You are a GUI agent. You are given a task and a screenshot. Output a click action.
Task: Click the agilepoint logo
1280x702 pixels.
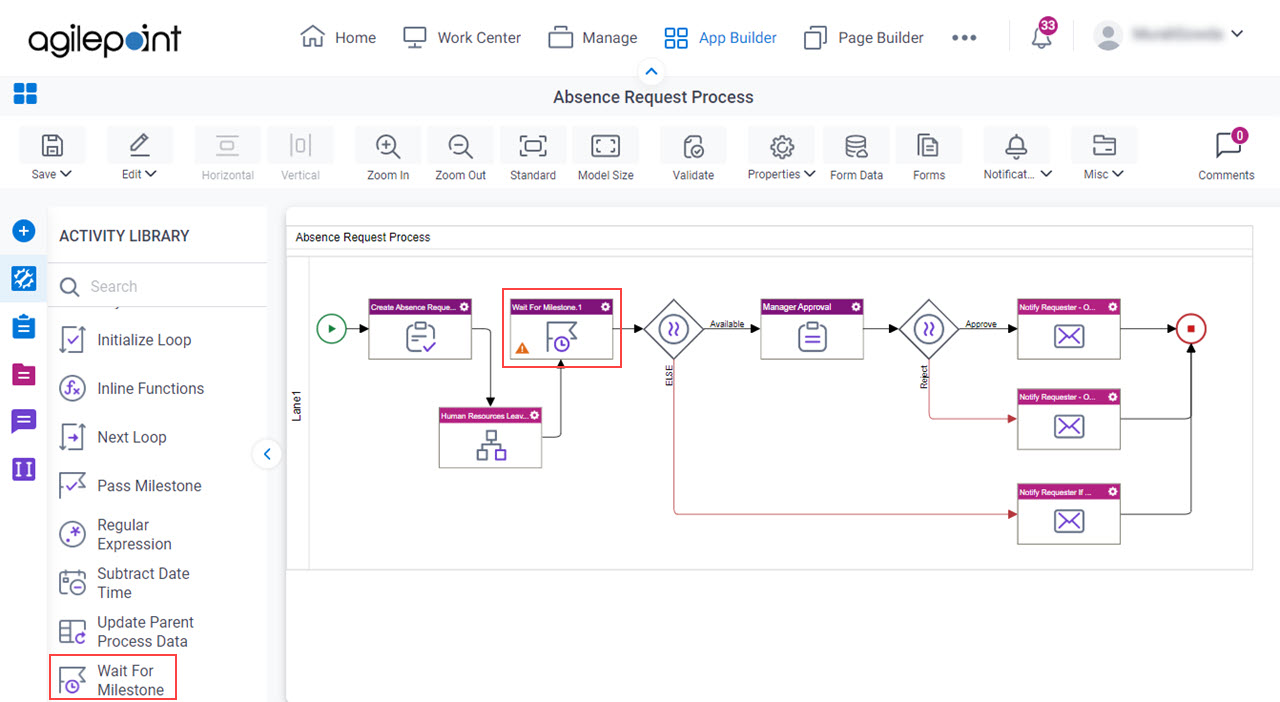[x=105, y=38]
